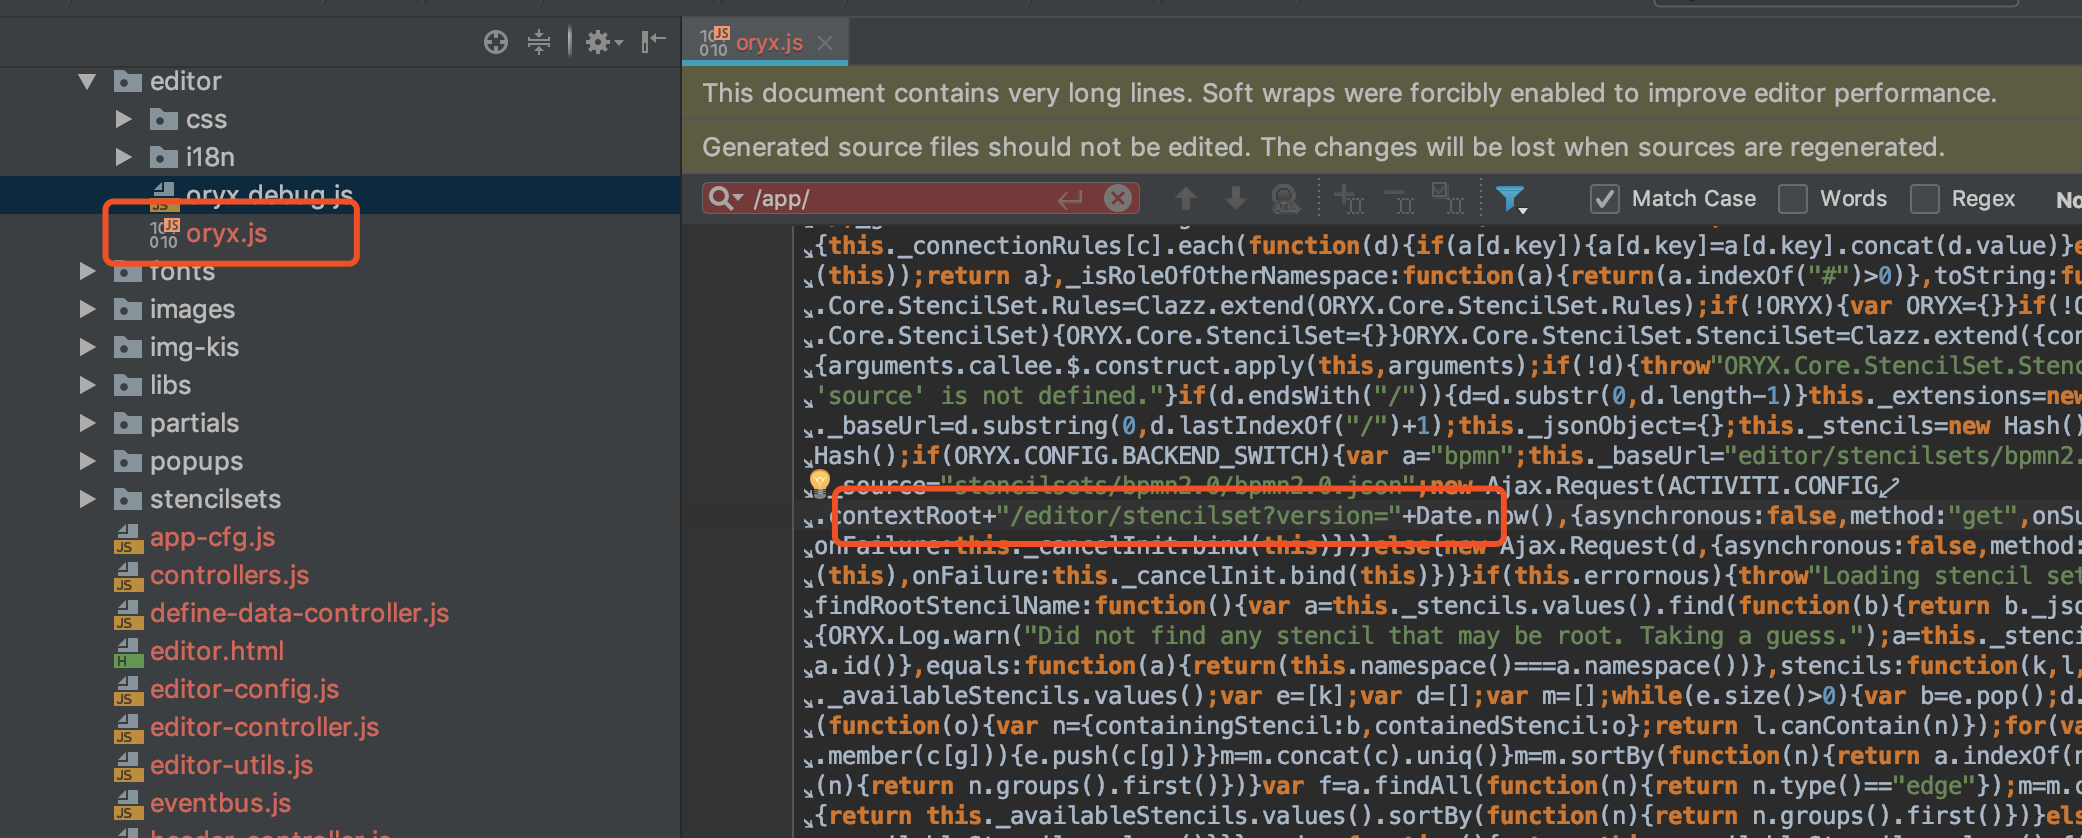This screenshot has width=2082, height=838.
Task: Toggle the Match Case checkbox
Action: tap(1605, 199)
